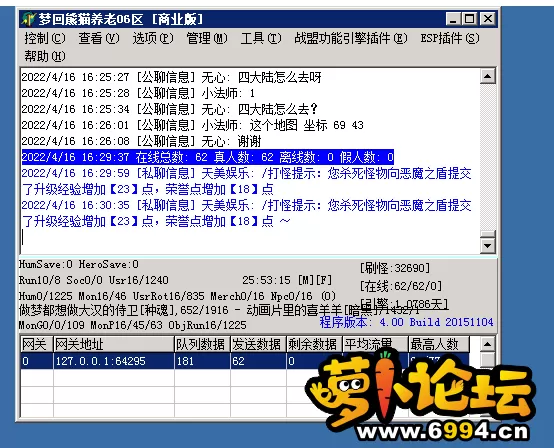Click the log line 小法师: 1
The width and height of the screenshot is (554, 448).
pyautogui.click(x=138, y=93)
